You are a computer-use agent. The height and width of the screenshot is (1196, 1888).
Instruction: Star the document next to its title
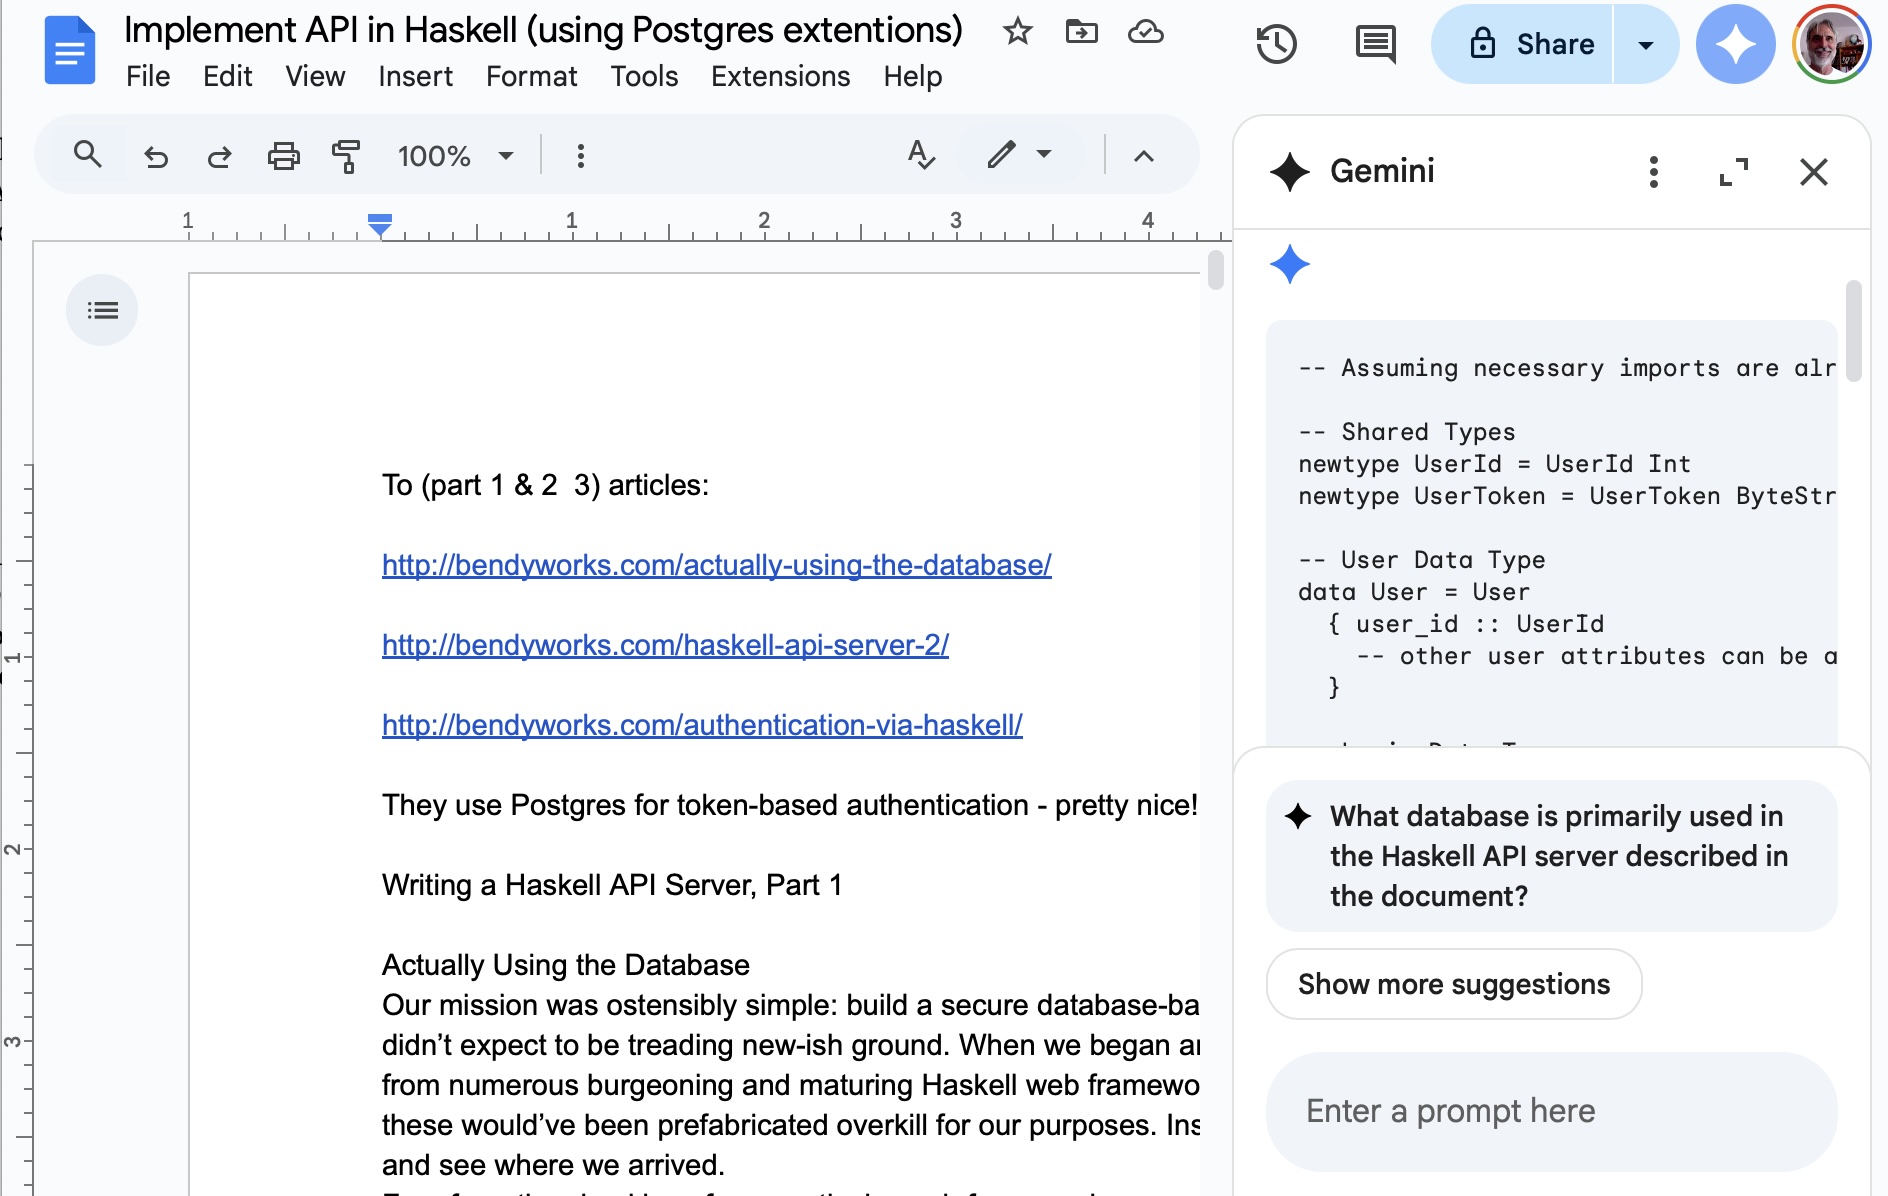[1018, 31]
